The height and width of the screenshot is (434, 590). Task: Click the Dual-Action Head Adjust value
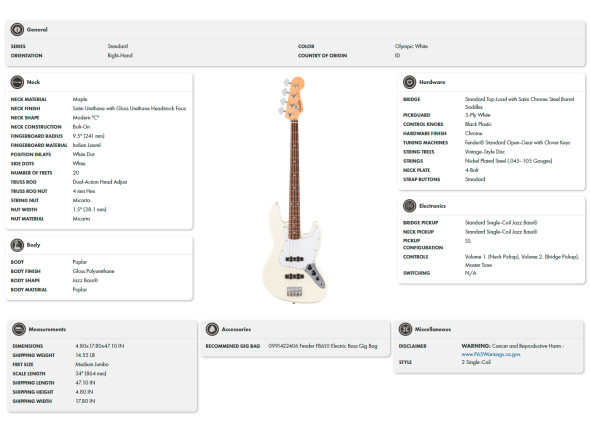[x=100, y=182]
